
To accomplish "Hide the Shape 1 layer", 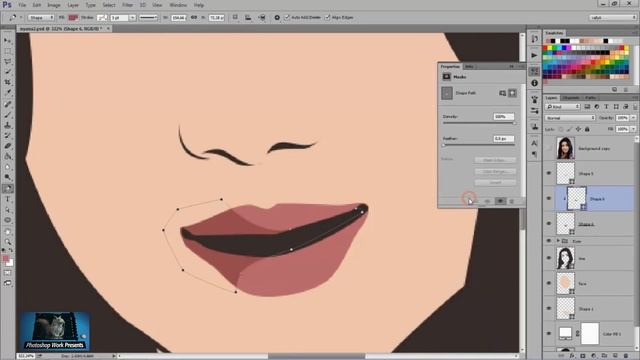I will point(549,309).
